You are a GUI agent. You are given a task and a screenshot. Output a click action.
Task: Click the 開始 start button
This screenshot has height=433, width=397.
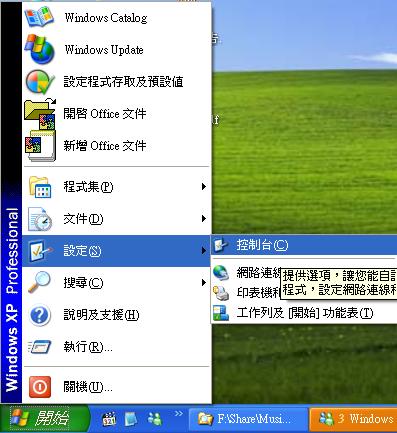tap(44, 418)
